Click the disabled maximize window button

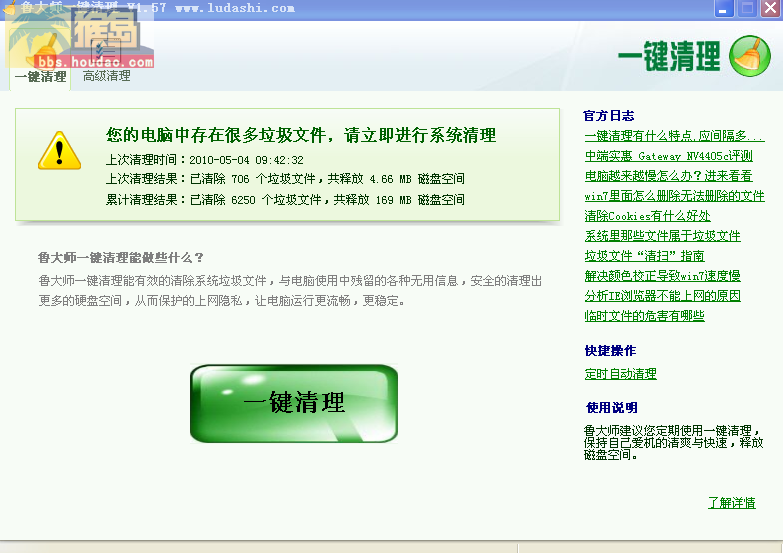[747, 8]
